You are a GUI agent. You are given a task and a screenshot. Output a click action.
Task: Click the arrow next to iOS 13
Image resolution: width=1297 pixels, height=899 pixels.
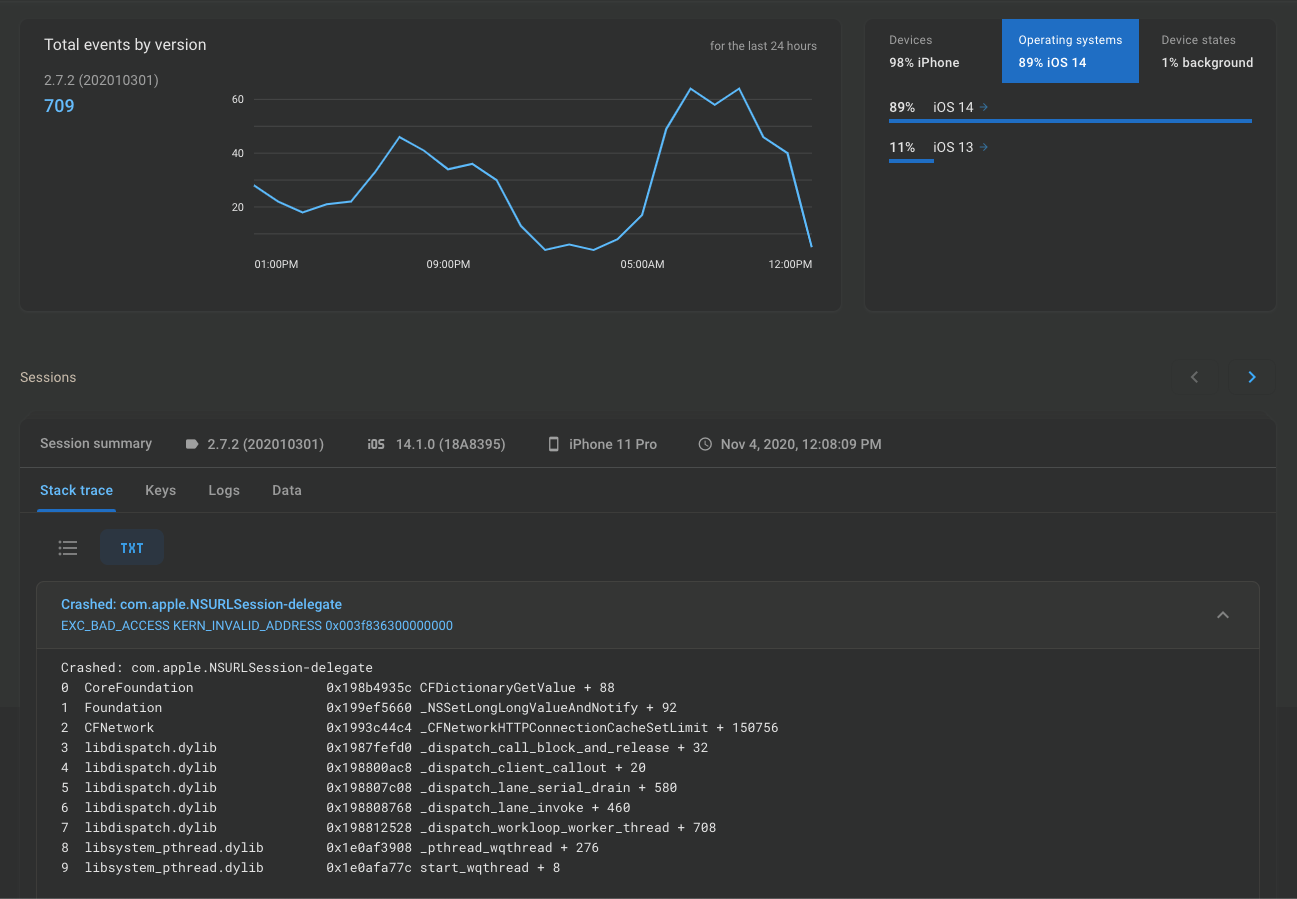[983, 147]
